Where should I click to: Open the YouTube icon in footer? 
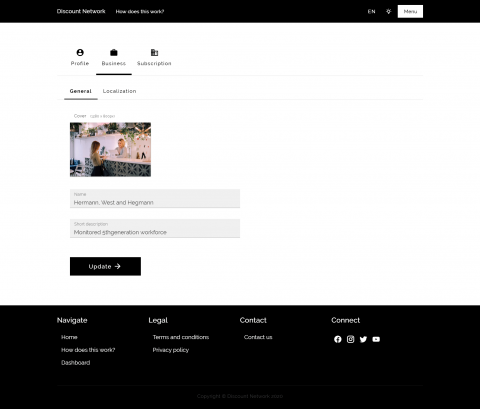(376, 339)
